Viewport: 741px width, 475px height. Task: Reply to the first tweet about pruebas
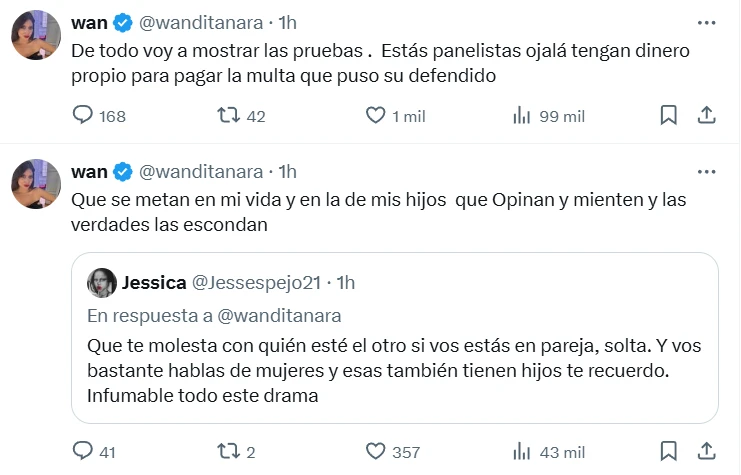tap(83, 116)
